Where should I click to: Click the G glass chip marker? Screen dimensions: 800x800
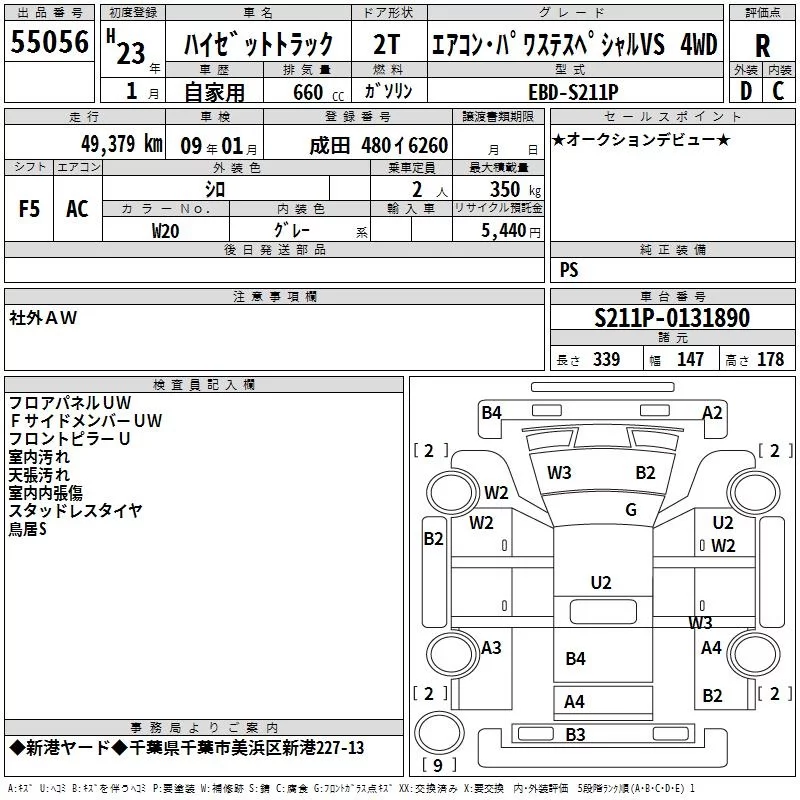(631, 509)
